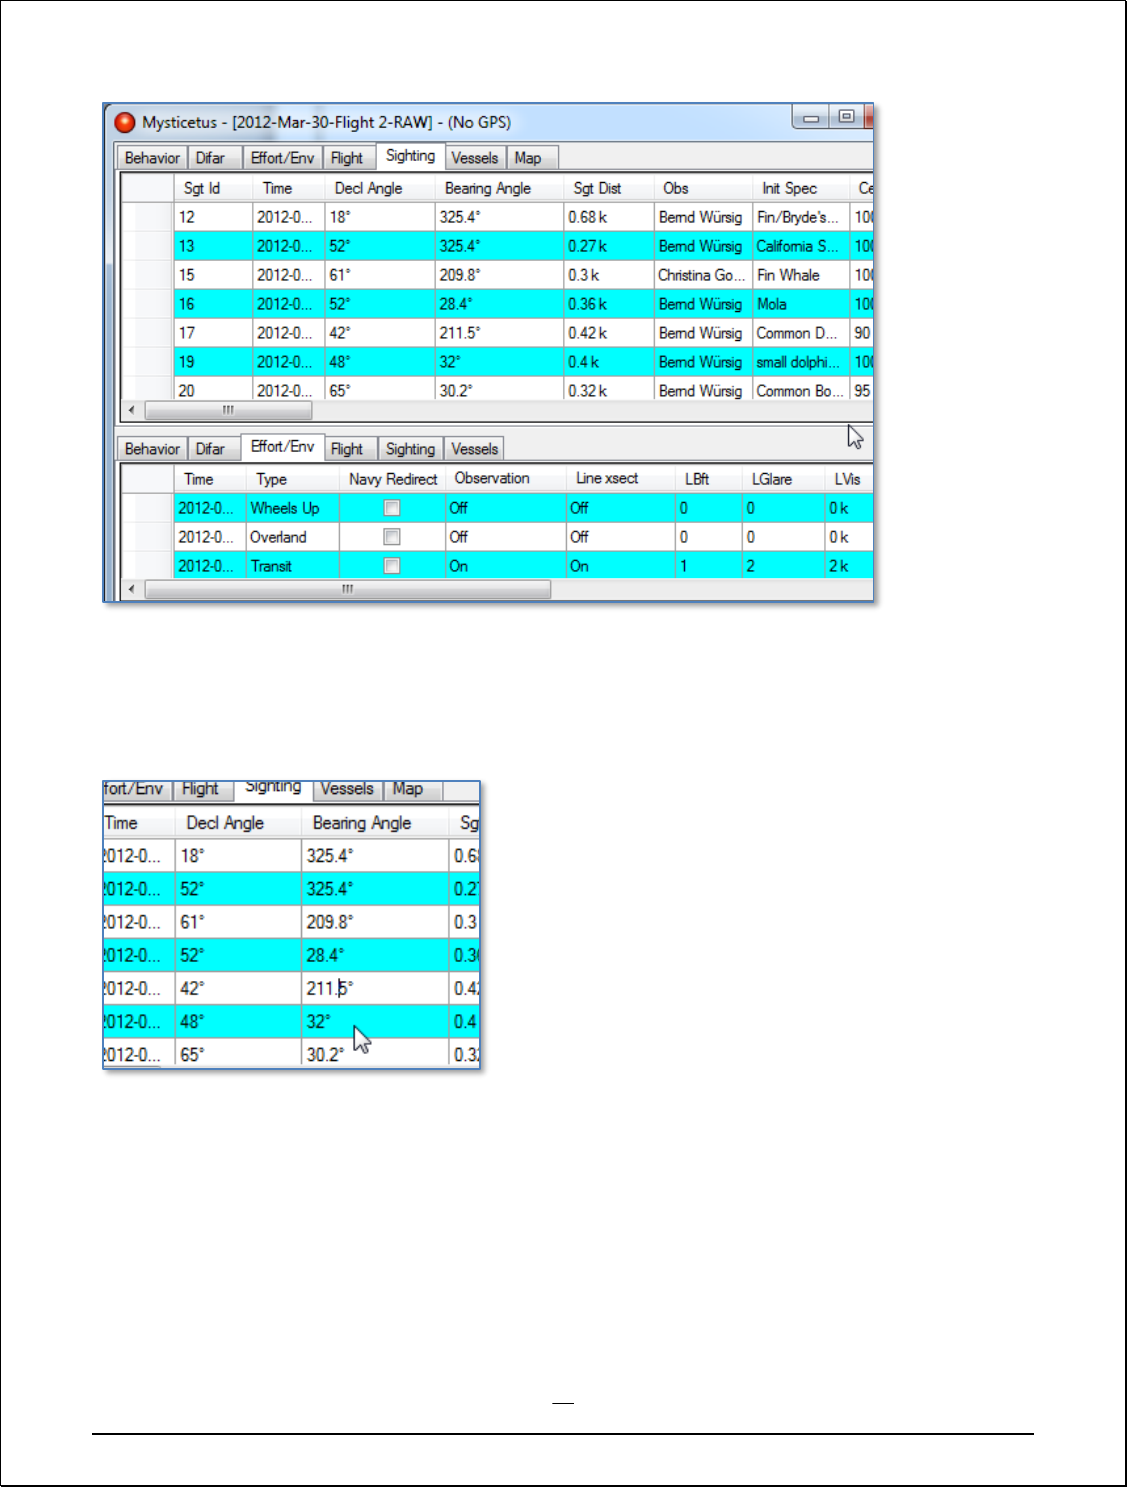Click the On observation cell for Transit
Screen dimensions: 1127x1487
coord(505,566)
